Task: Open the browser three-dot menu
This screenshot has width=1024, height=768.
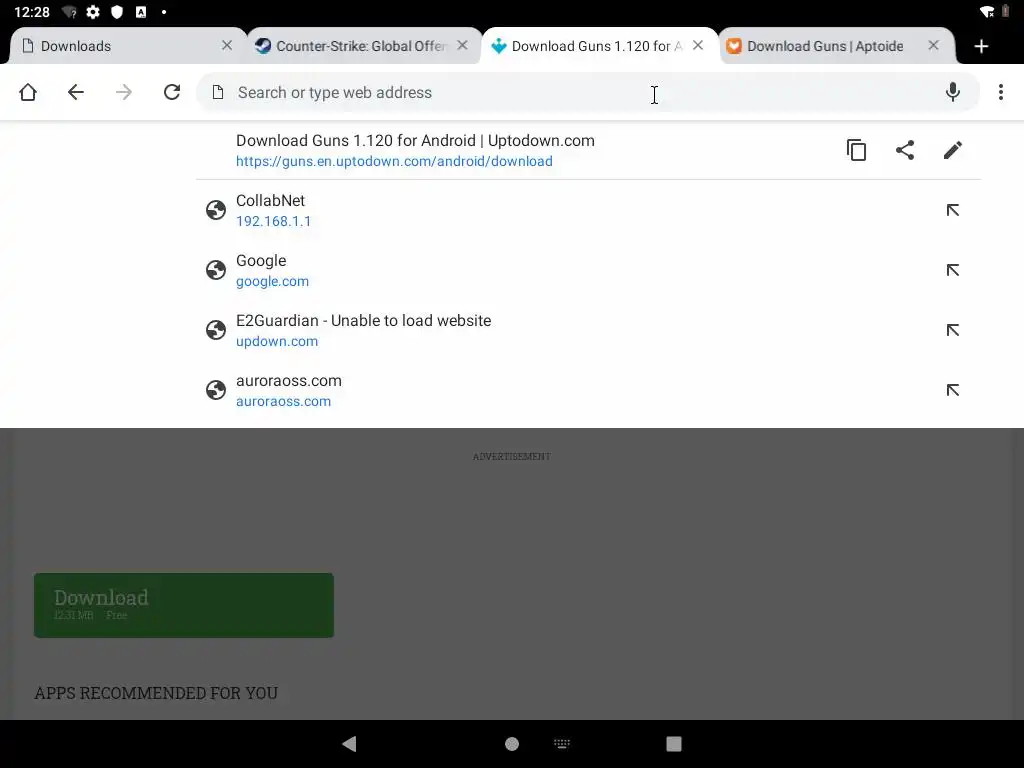Action: [1000, 92]
